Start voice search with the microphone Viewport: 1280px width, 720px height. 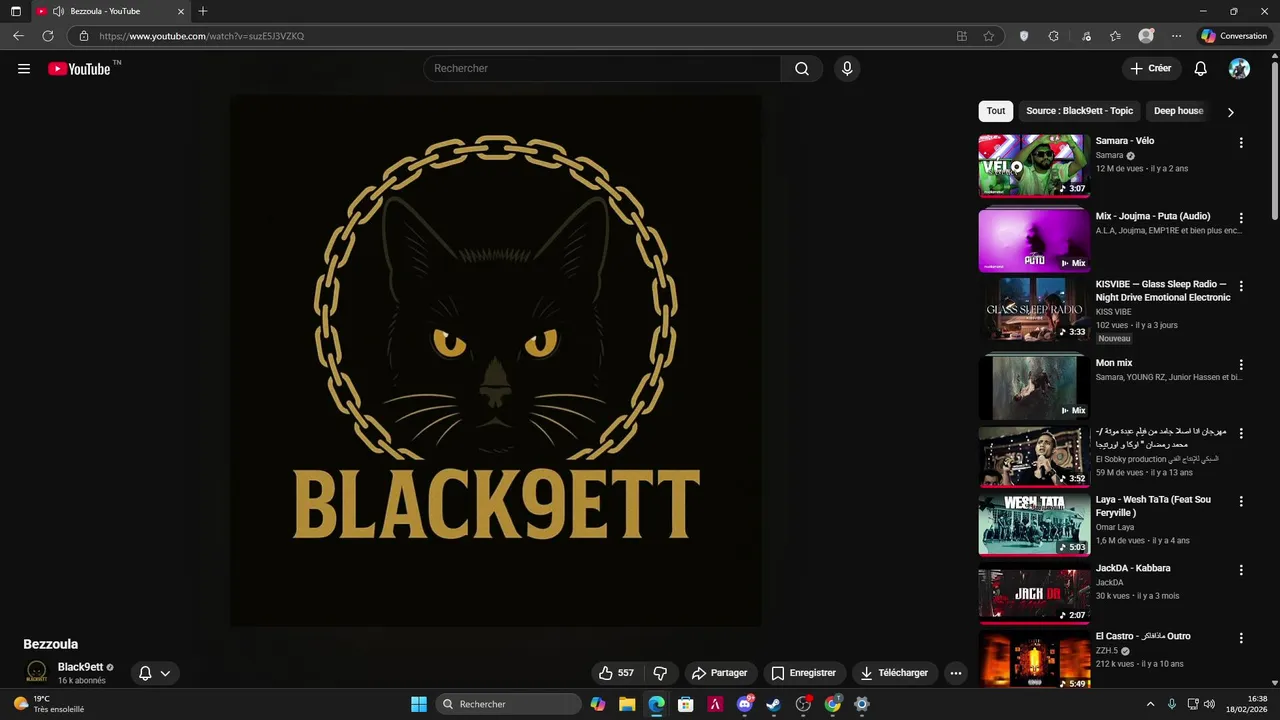click(x=847, y=68)
